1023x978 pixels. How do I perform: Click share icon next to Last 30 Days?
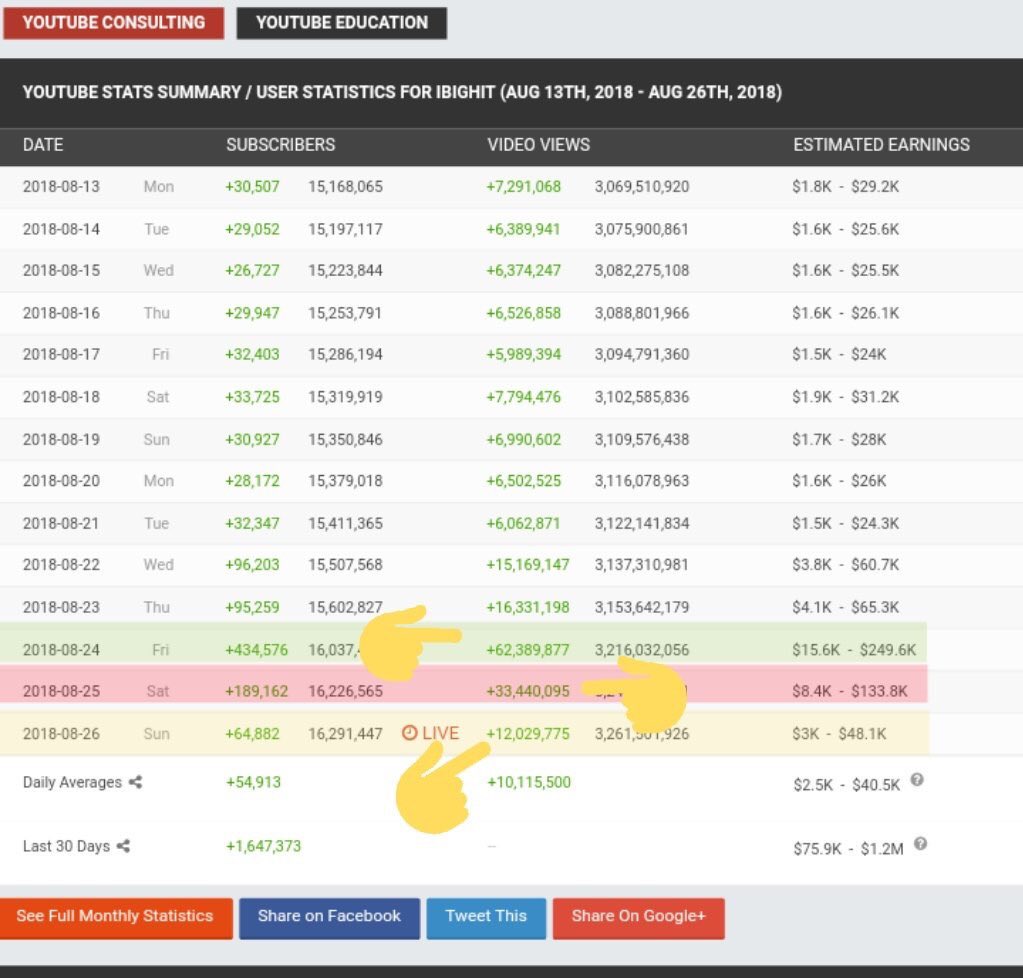[123, 846]
